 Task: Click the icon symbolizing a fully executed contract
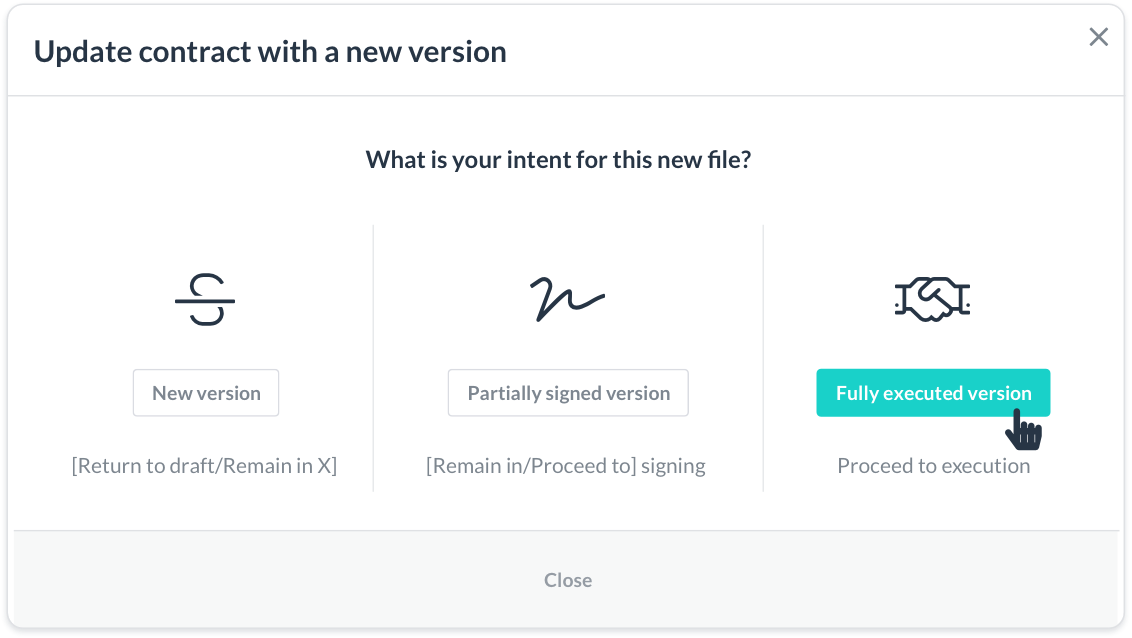coord(932,297)
